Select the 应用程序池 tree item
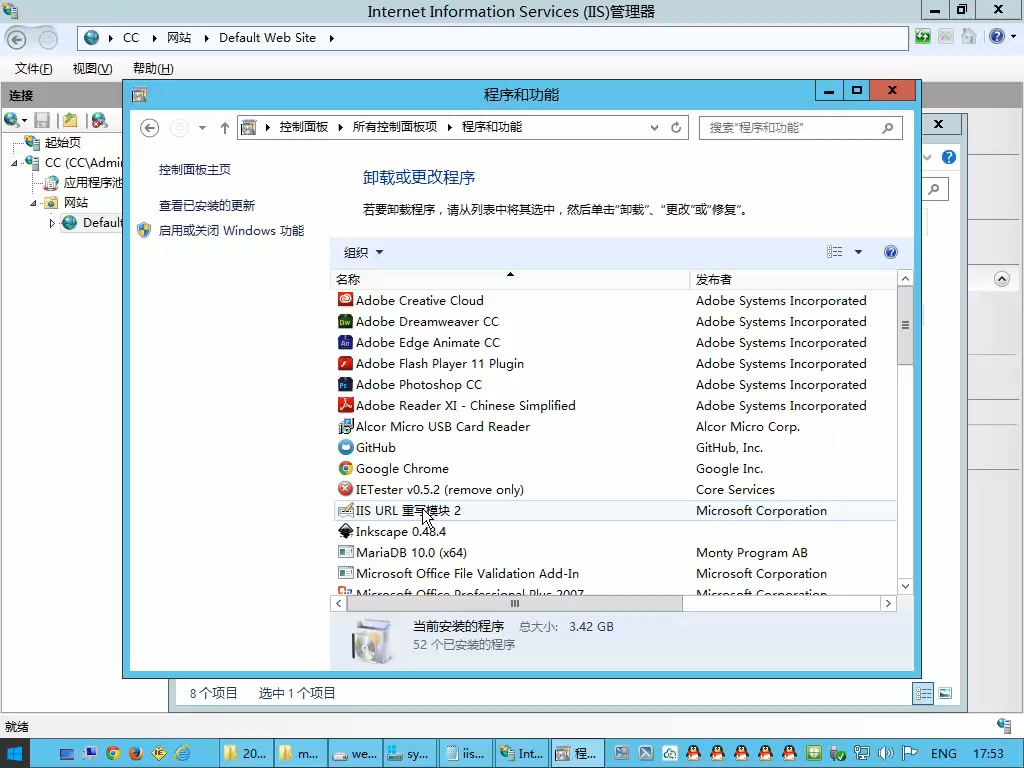 pos(93,183)
